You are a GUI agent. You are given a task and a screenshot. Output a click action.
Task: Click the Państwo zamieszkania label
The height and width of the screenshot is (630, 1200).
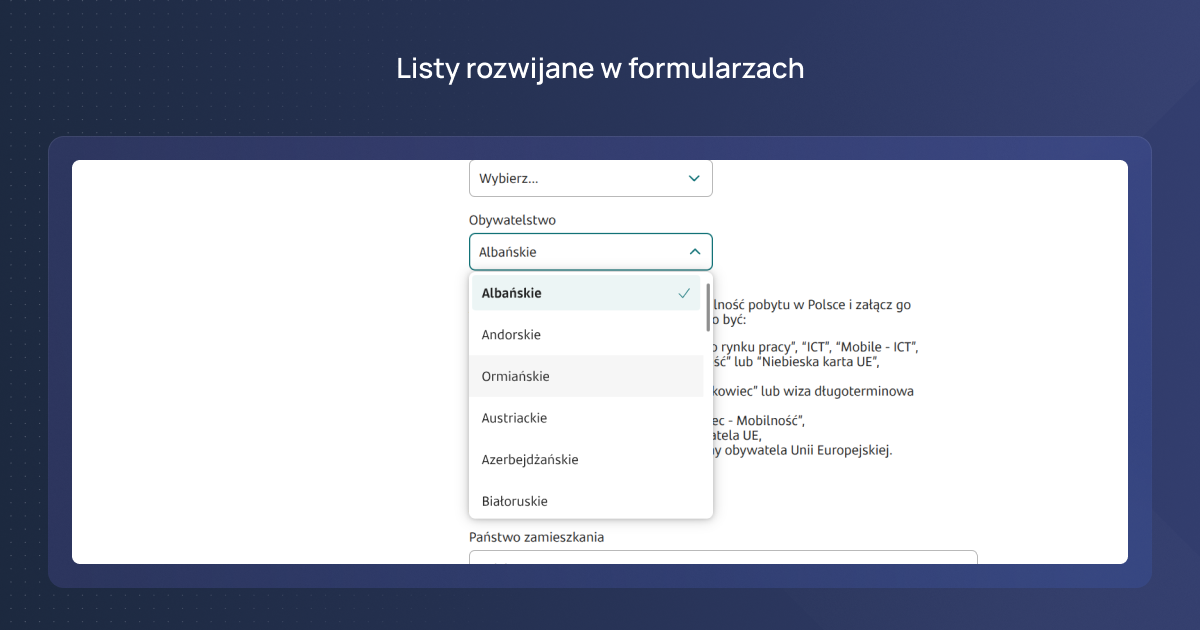536,537
